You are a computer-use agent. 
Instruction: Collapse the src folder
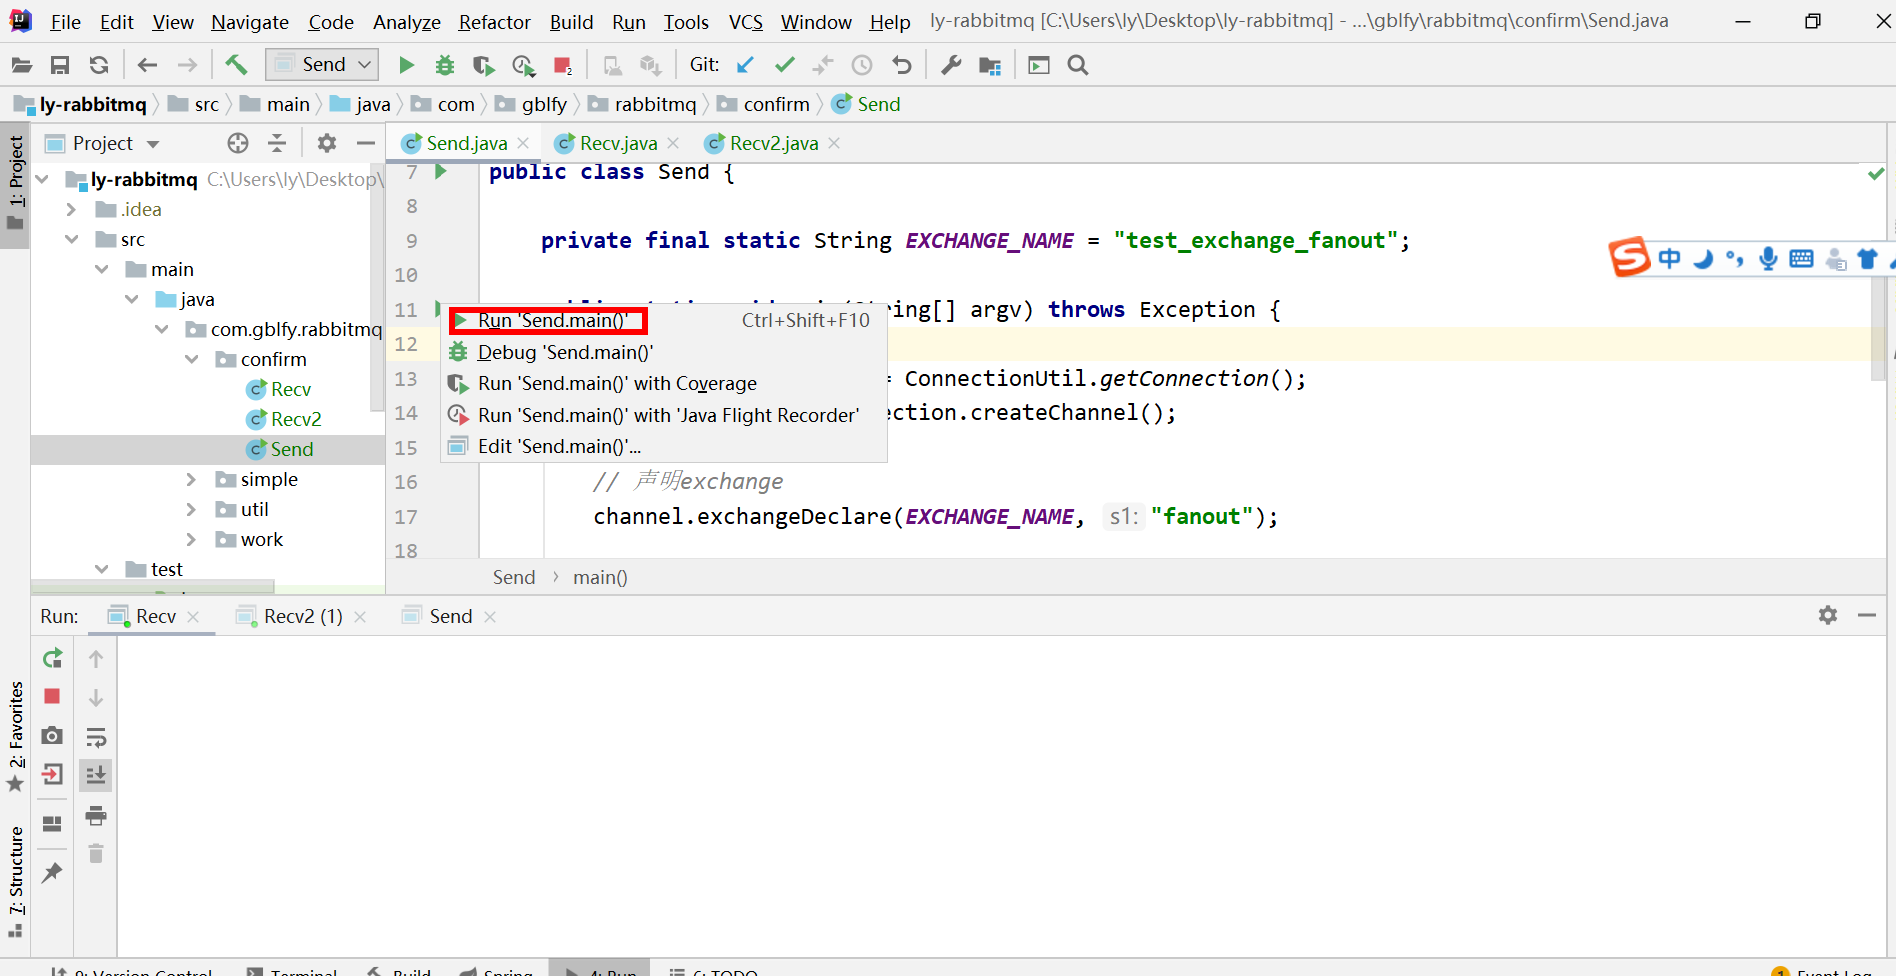pos(71,239)
